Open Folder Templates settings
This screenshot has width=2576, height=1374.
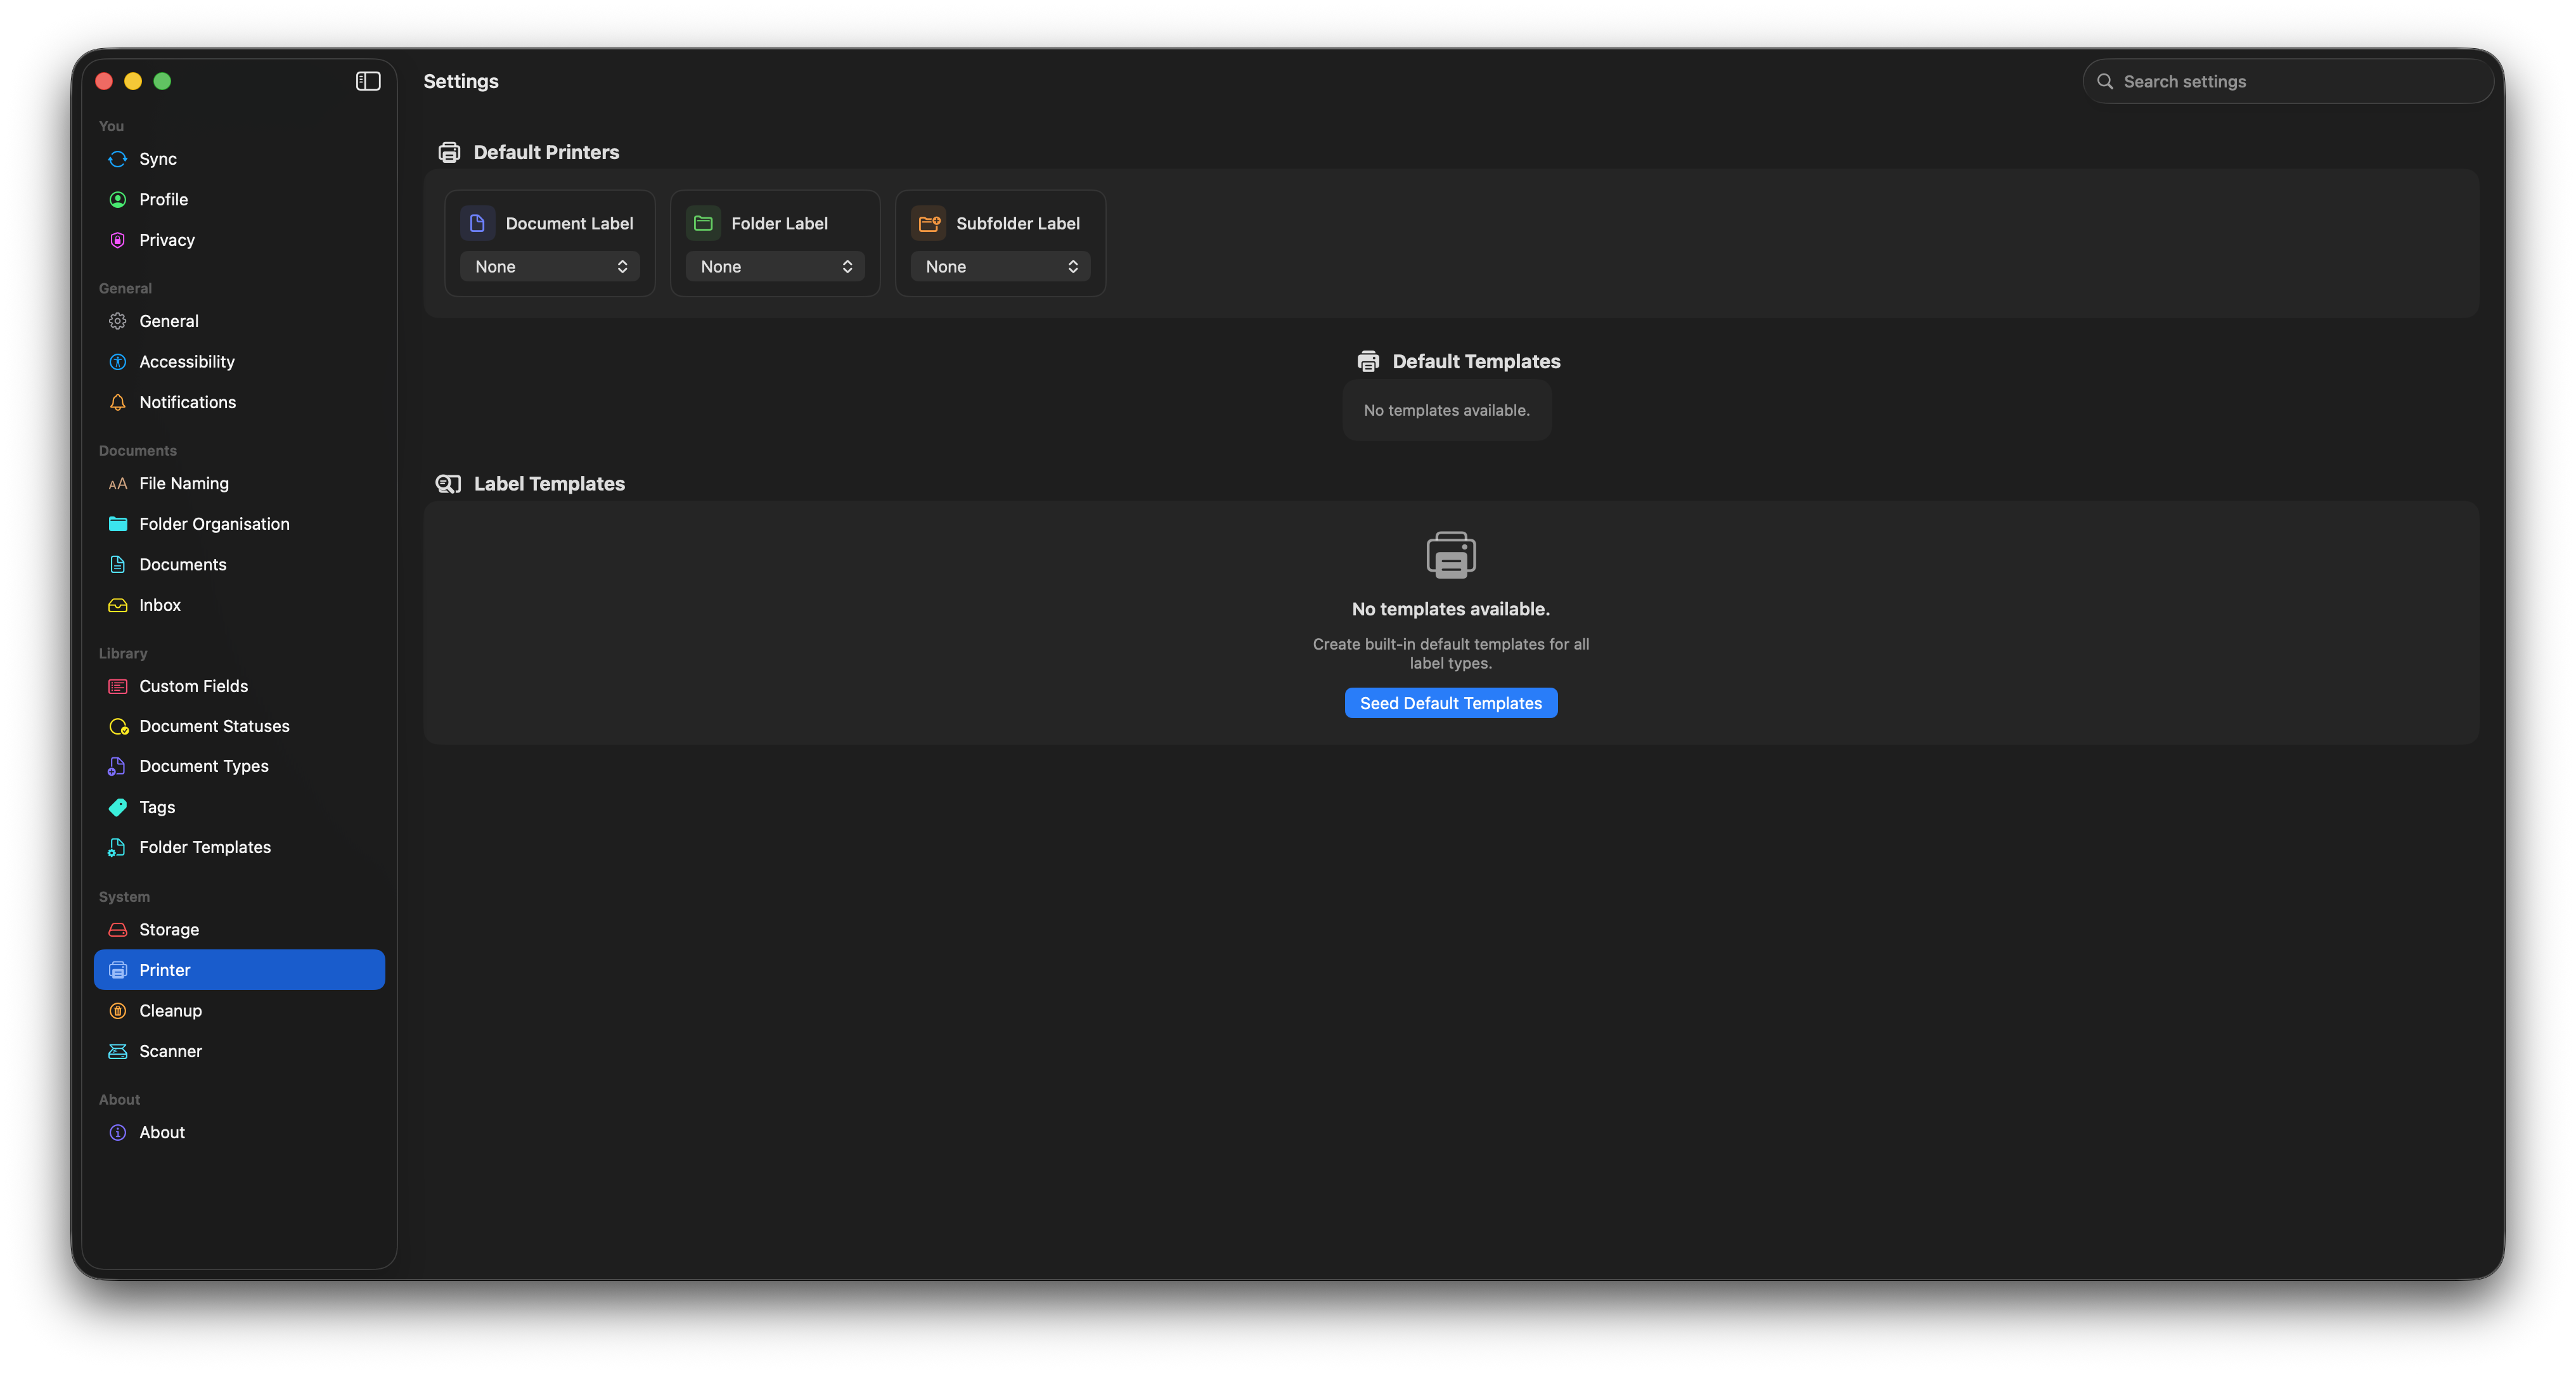[x=204, y=847]
